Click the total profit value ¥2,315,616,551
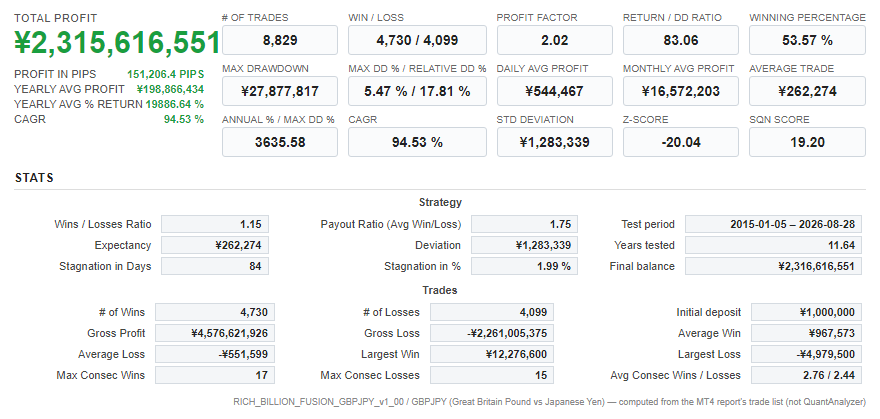The image size is (880, 419). click(x=117, y=43)
